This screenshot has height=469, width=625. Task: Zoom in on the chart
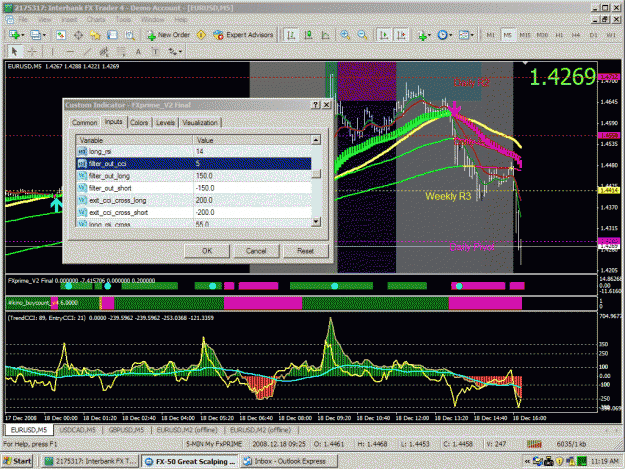[x=345, y=35]
